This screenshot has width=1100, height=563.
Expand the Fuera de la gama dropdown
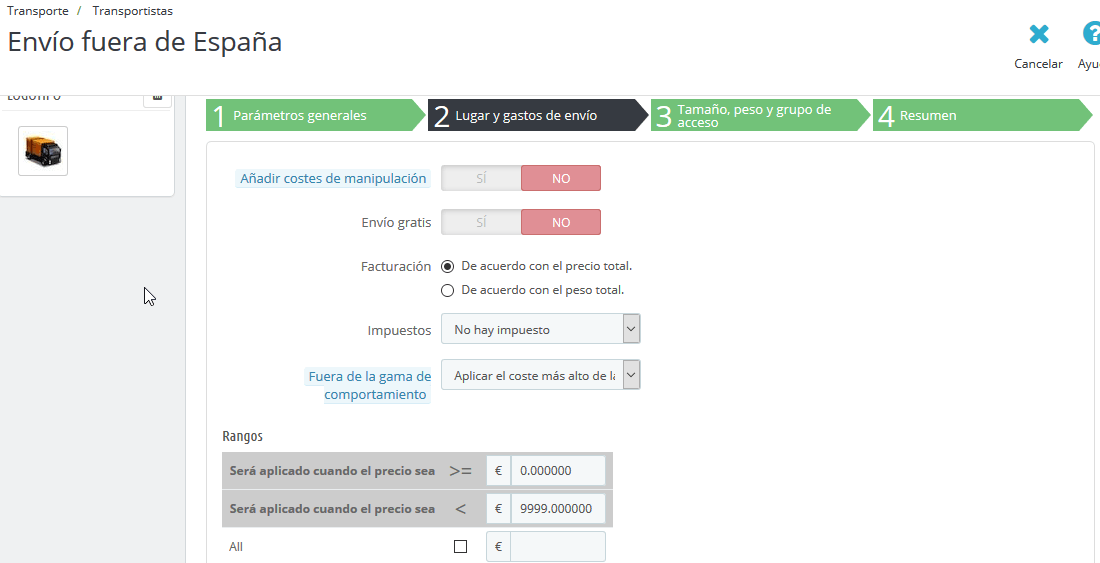(540, 375)
